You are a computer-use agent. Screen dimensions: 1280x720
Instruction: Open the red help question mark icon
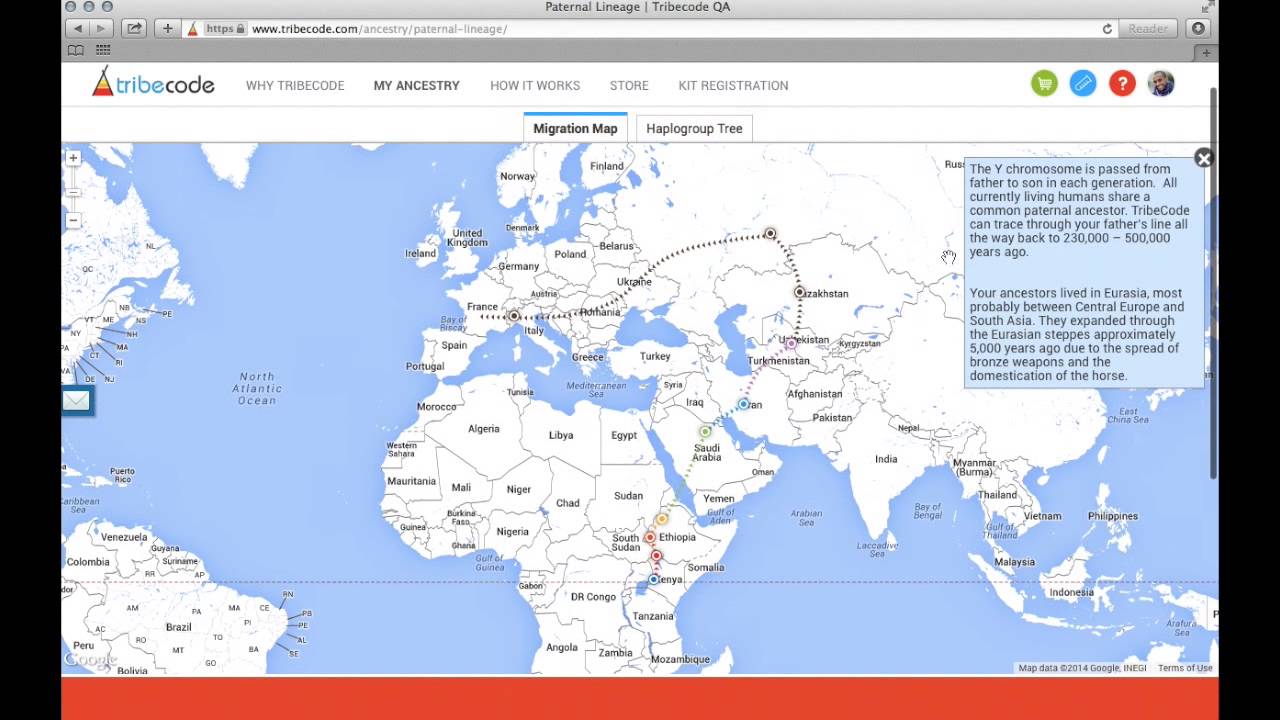(x=1122, y=84)
